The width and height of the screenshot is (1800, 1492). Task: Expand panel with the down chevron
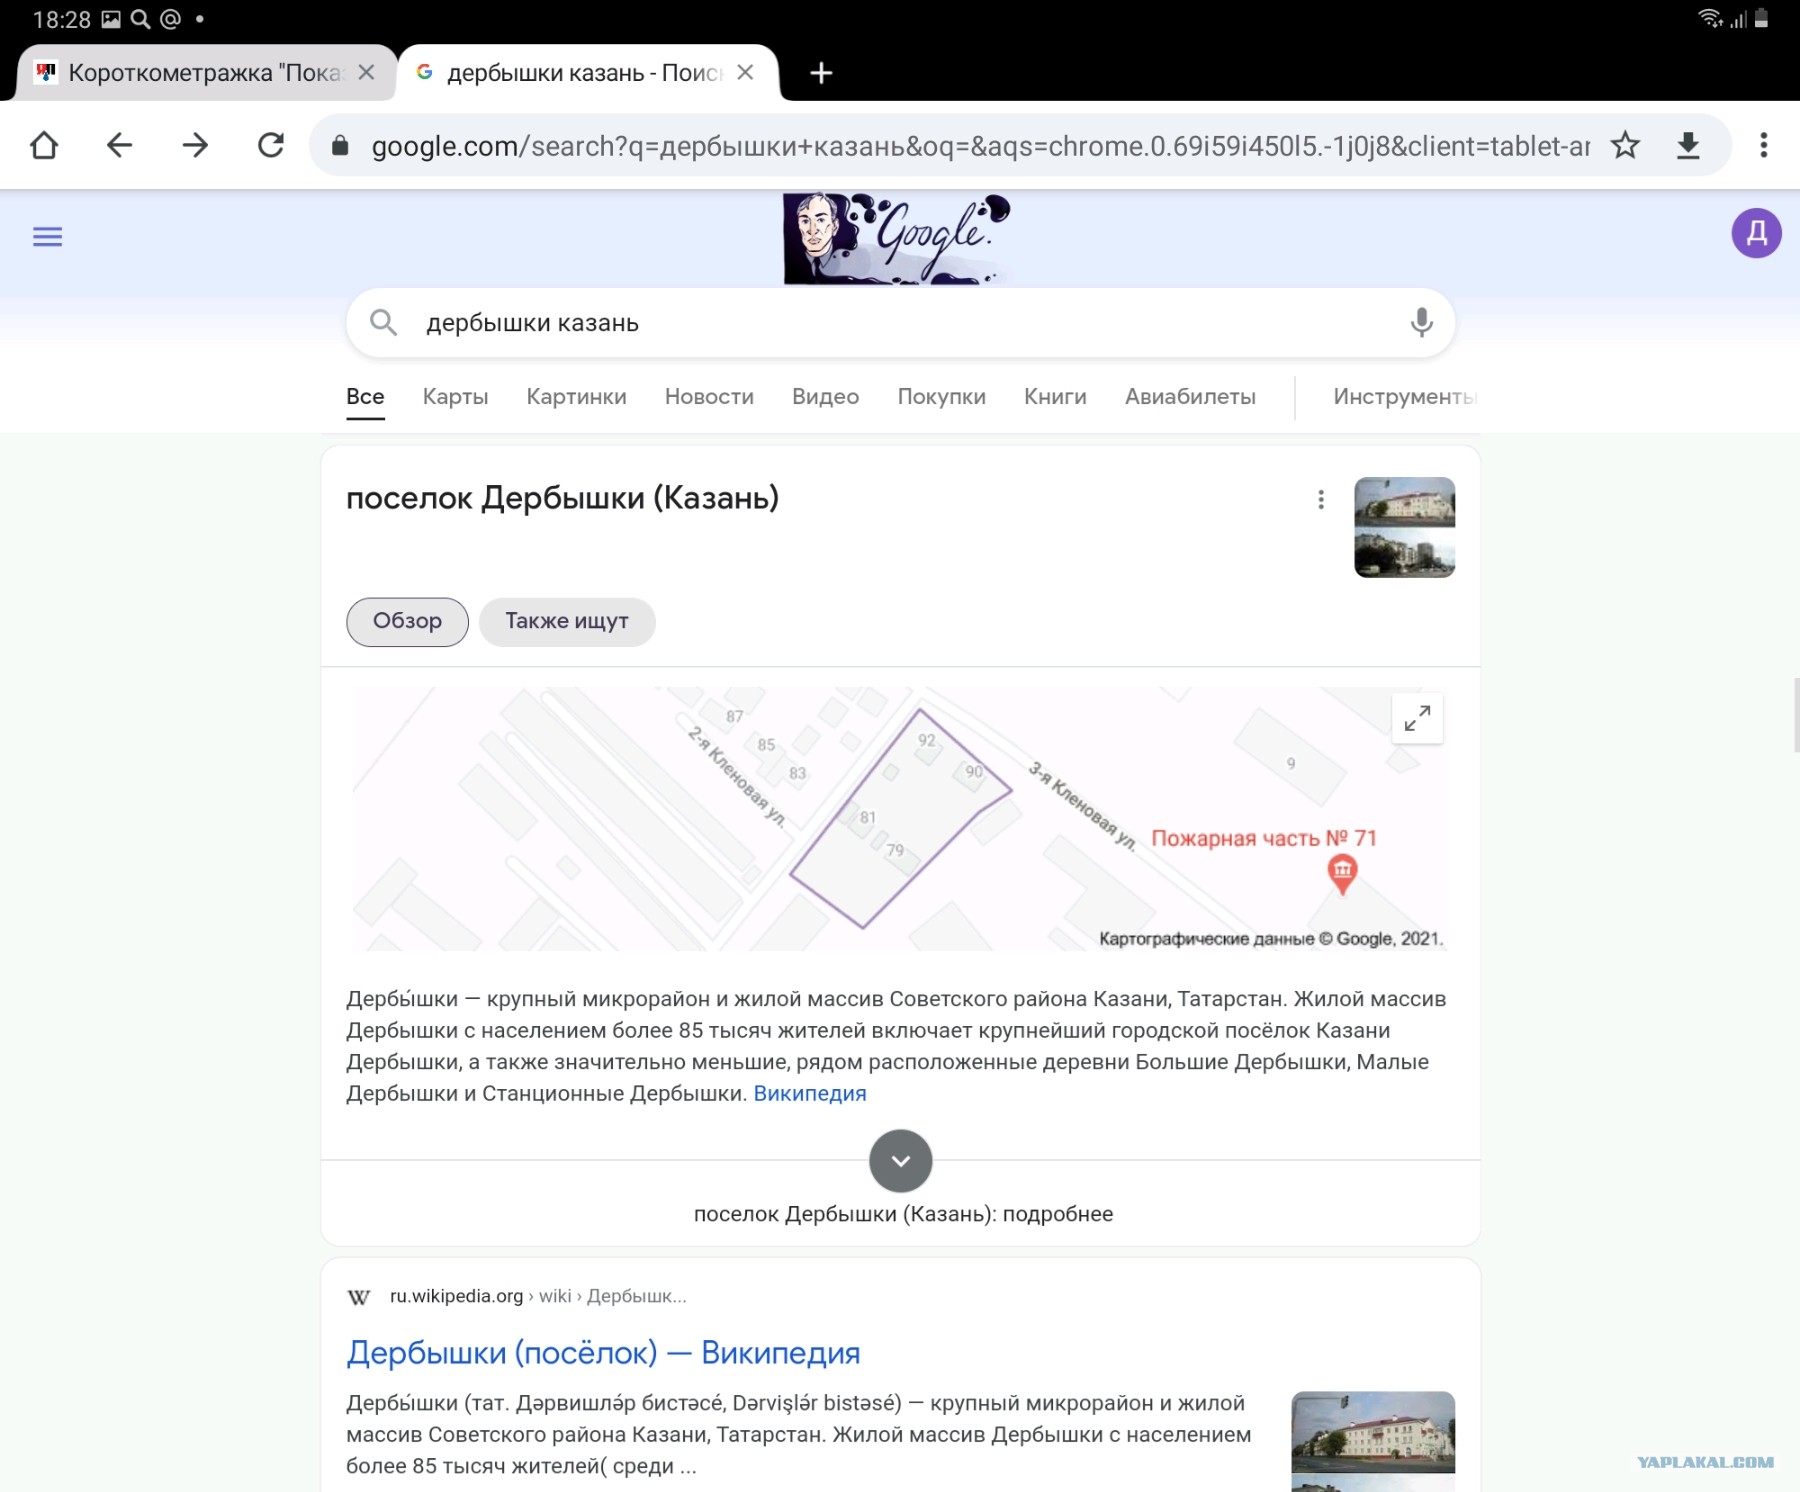(901, 1161)
